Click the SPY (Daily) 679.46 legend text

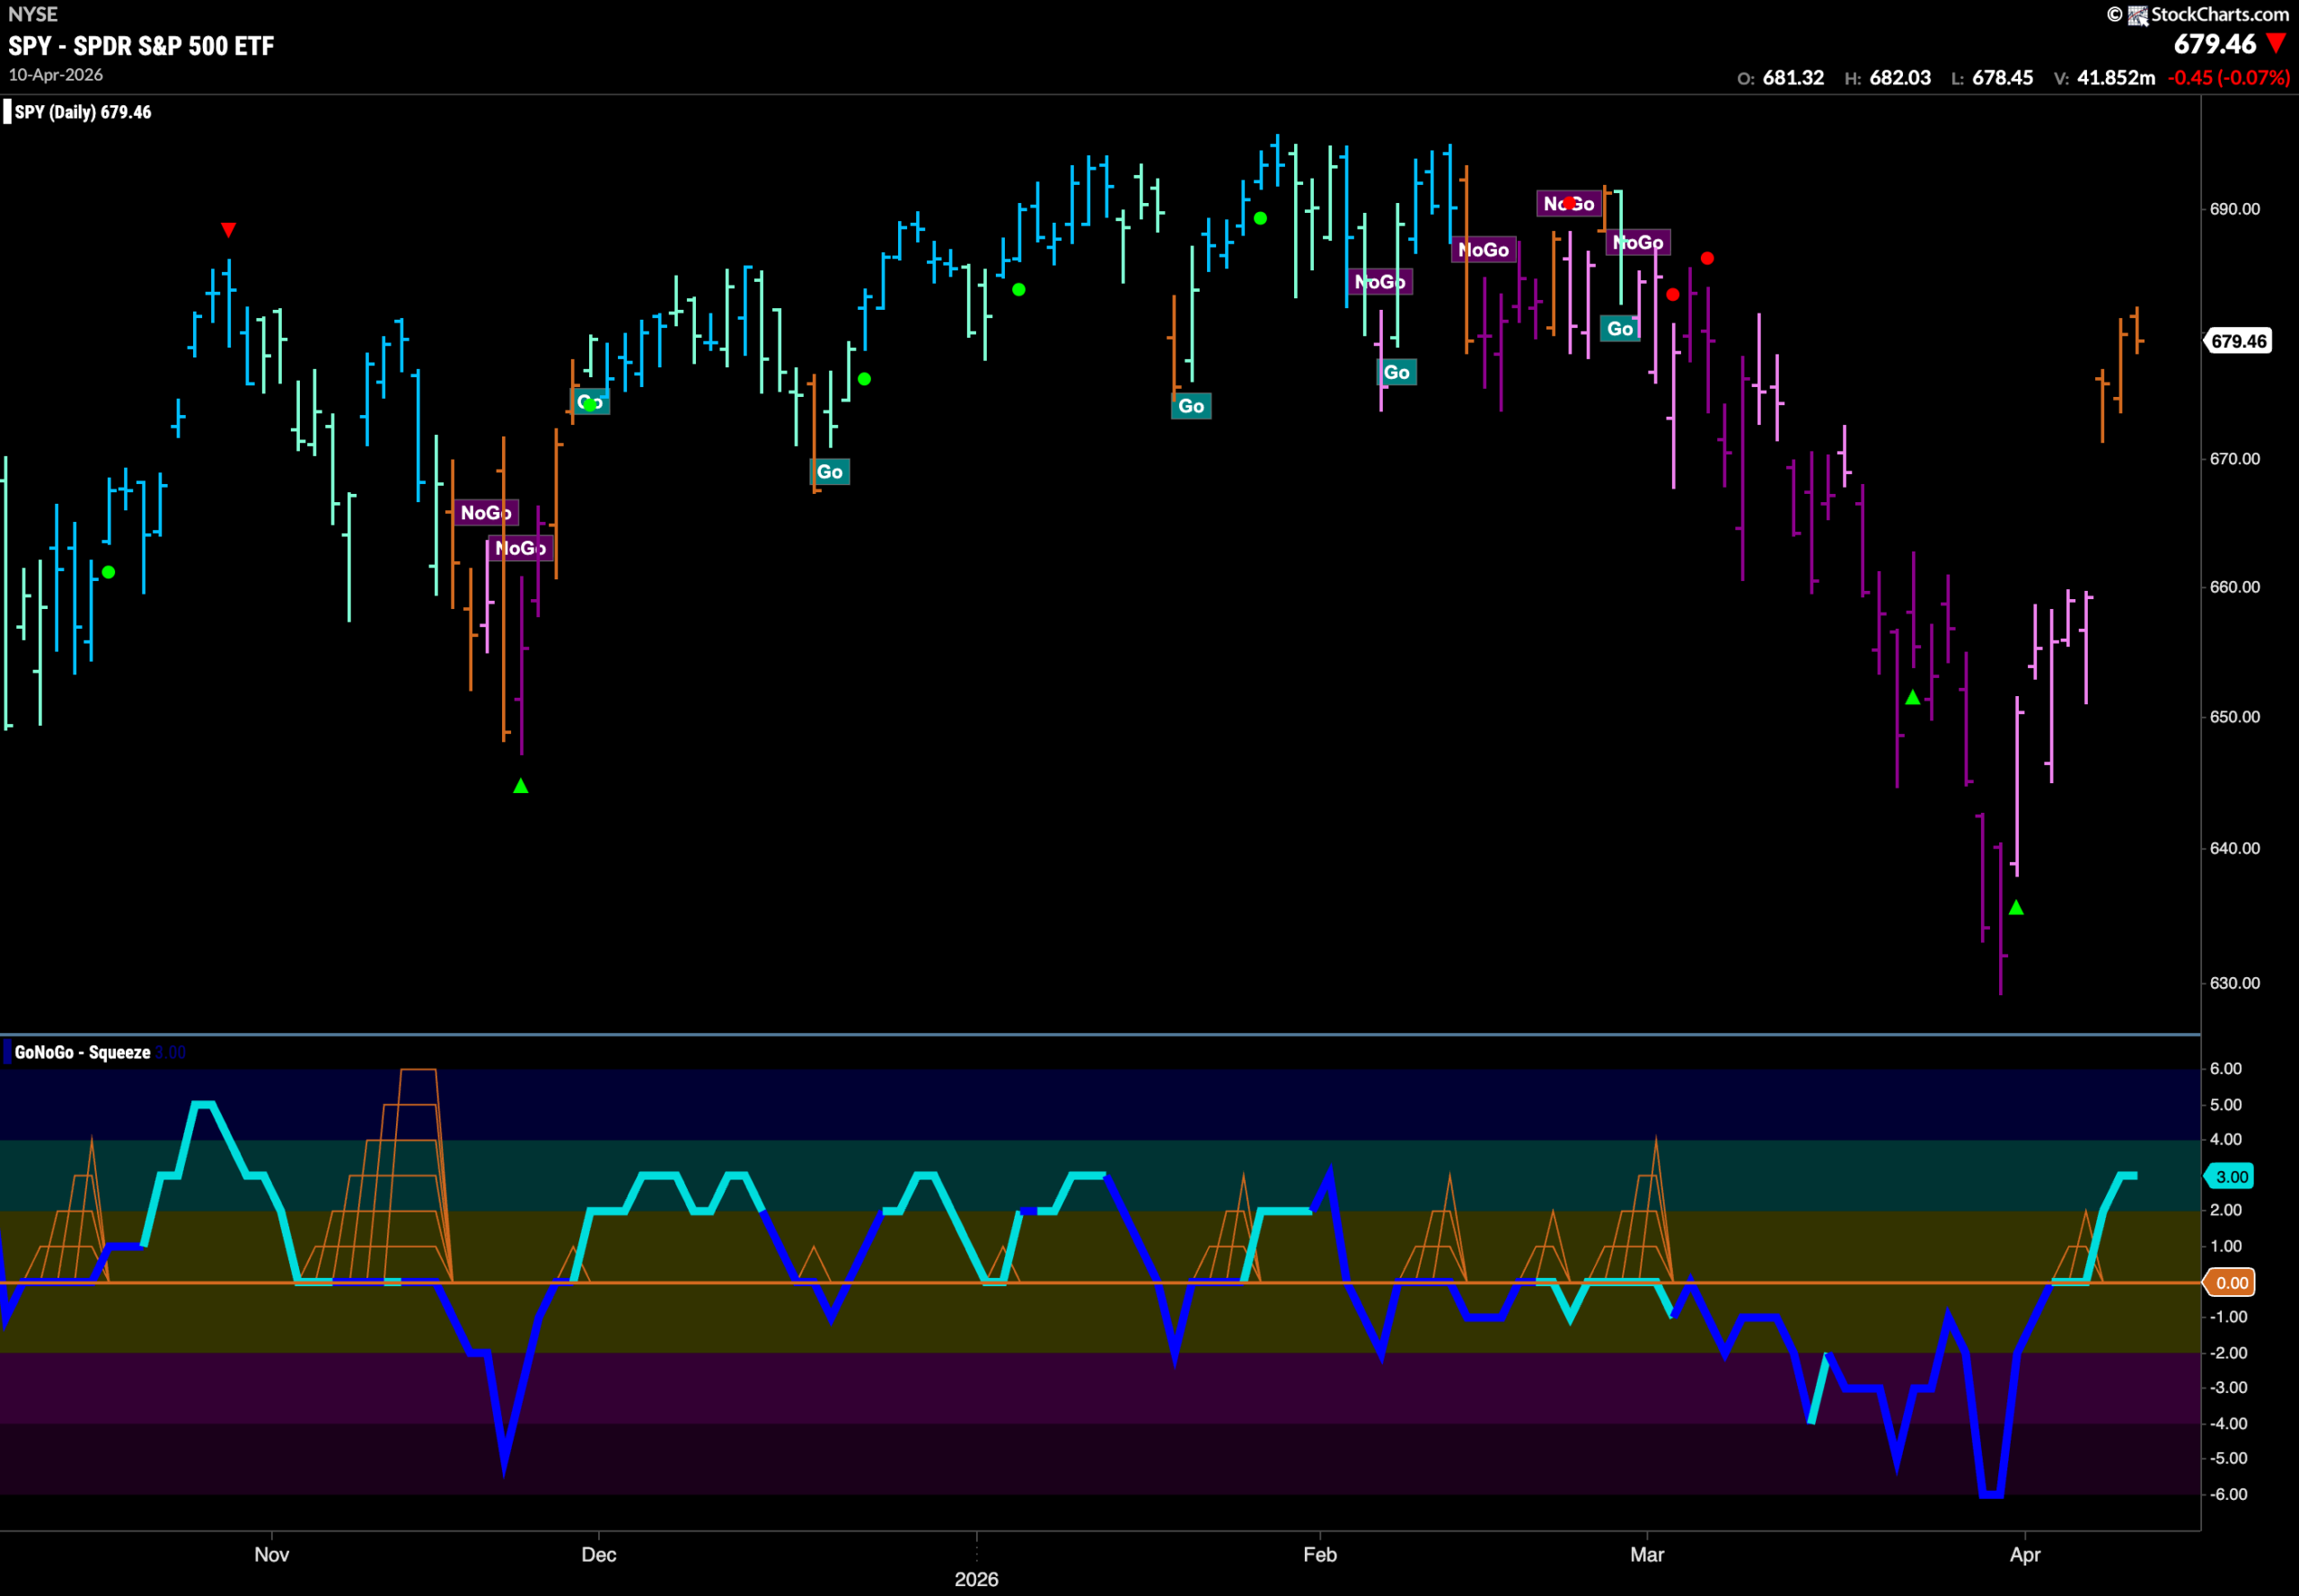point(83,112)
